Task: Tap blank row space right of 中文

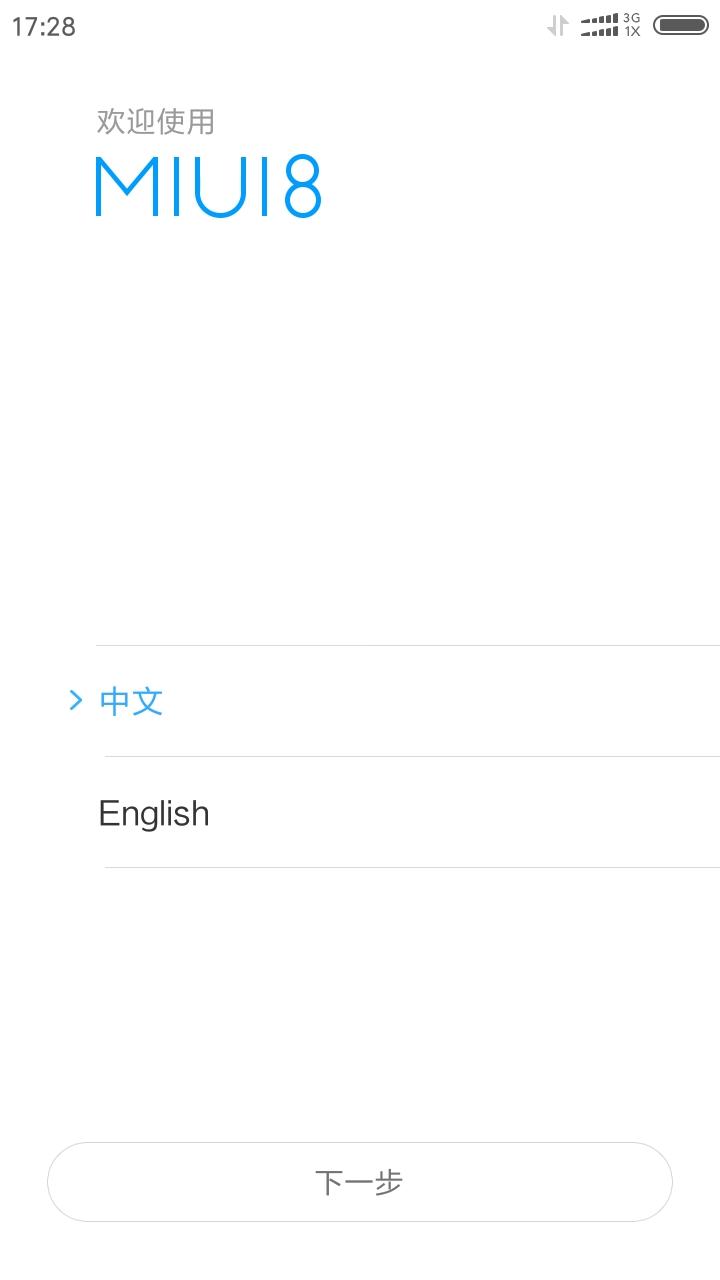Action: click(x=442, y=701)
